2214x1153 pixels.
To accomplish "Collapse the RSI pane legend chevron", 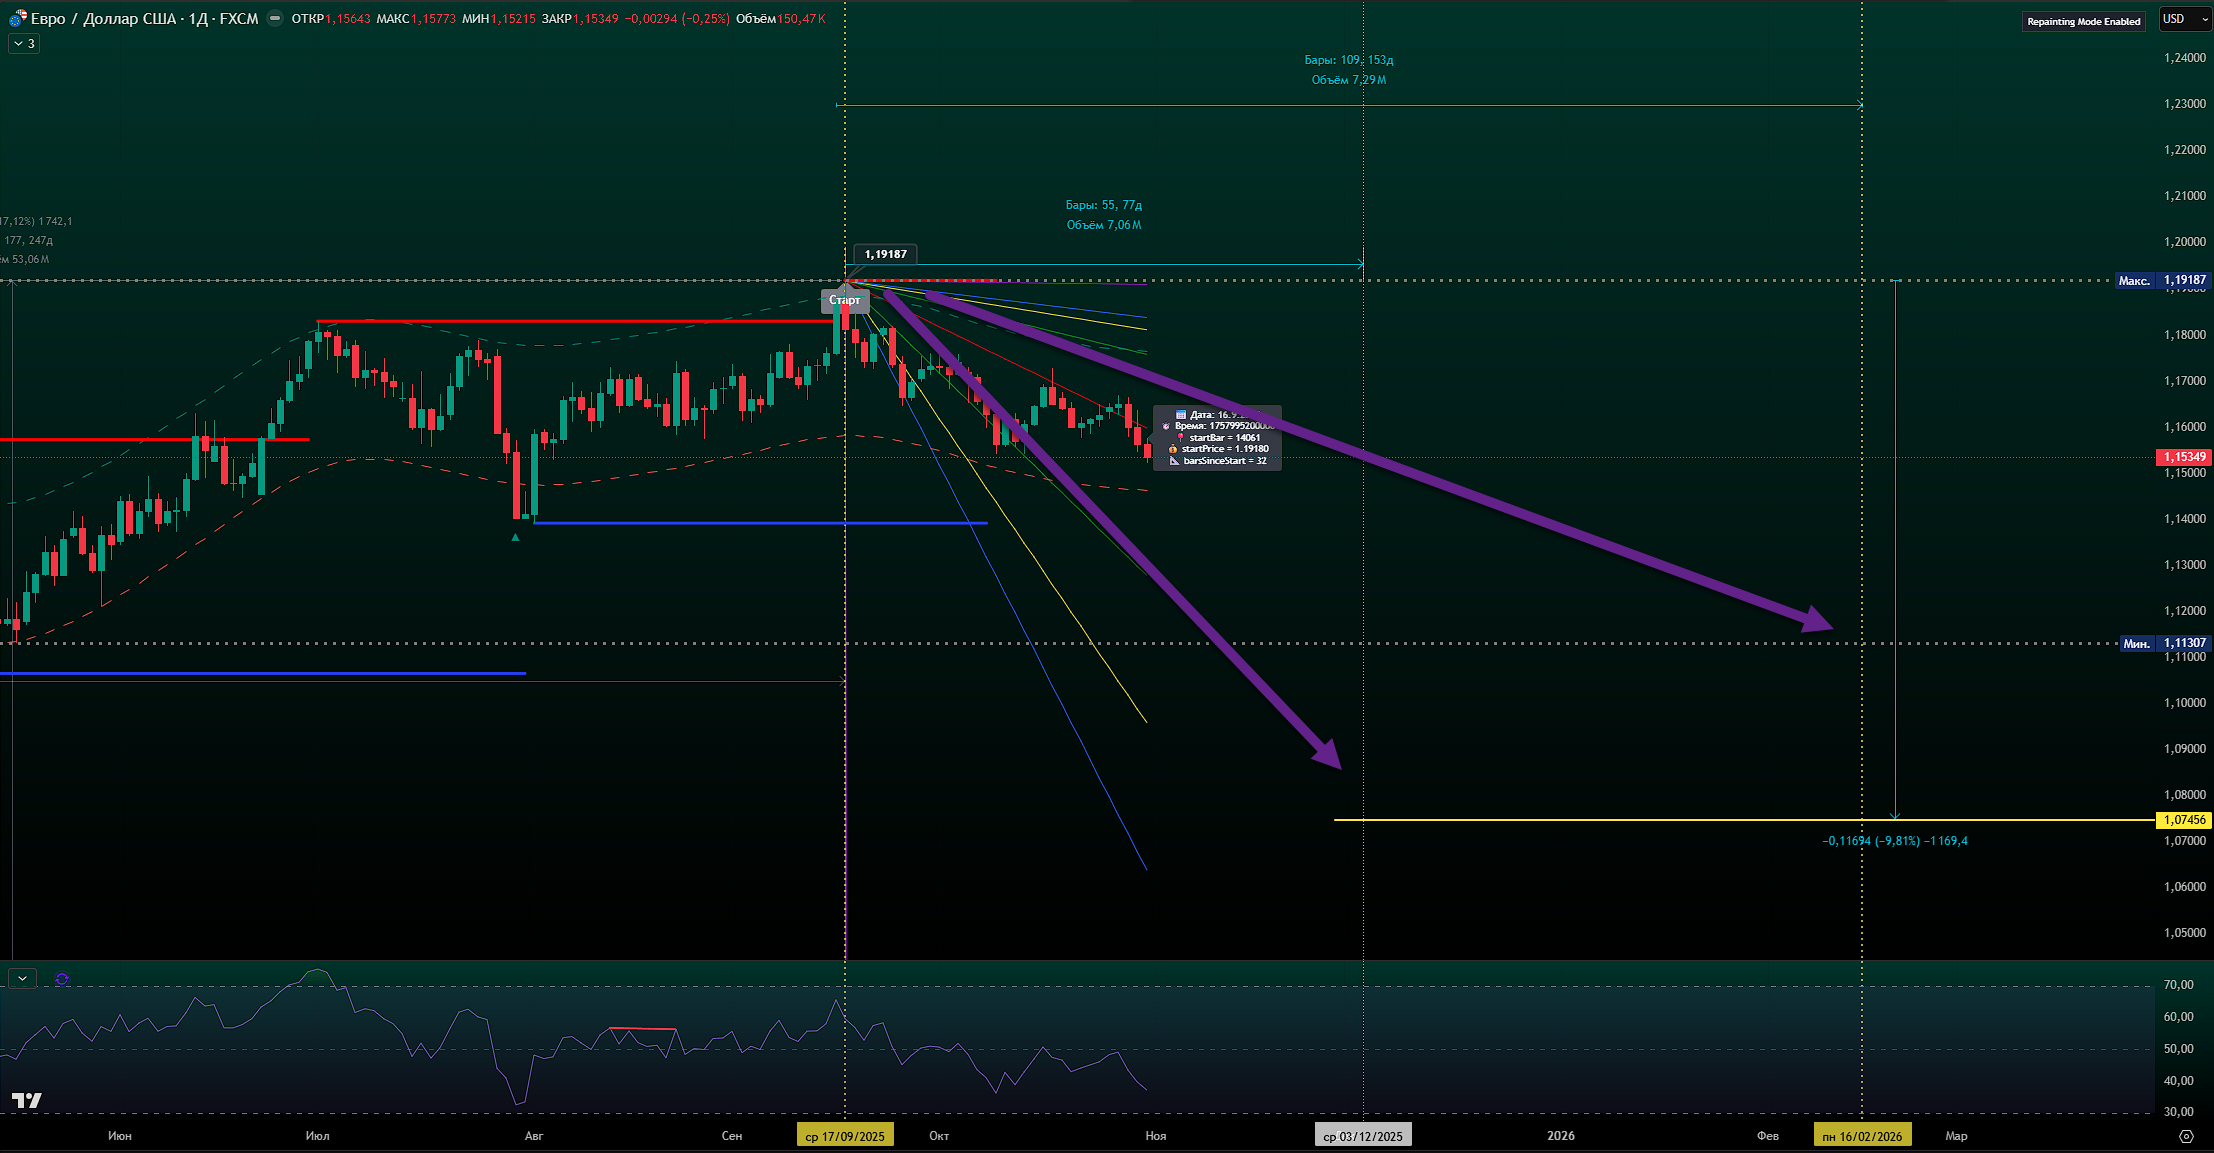I will pyautogui.click(x=22, y=978).
